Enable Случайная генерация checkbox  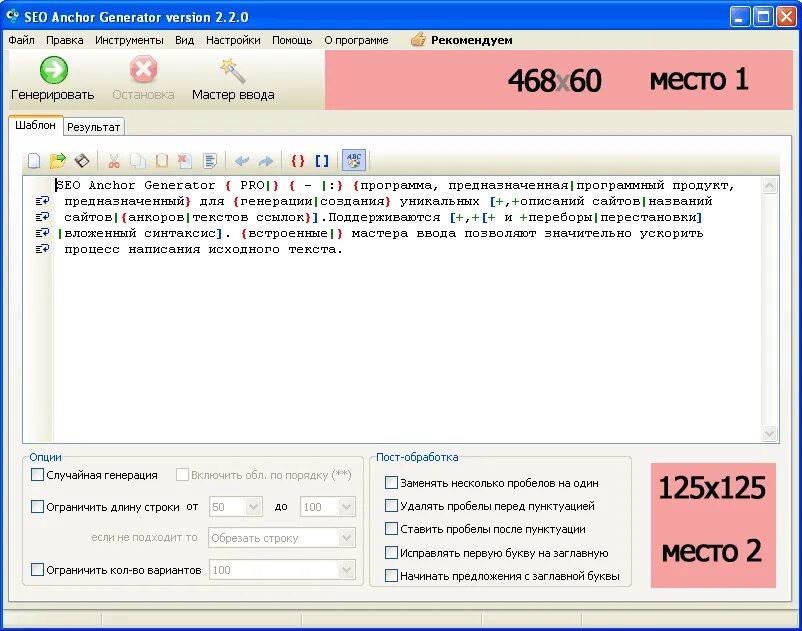pyautogui.click(x=37, y=475)
